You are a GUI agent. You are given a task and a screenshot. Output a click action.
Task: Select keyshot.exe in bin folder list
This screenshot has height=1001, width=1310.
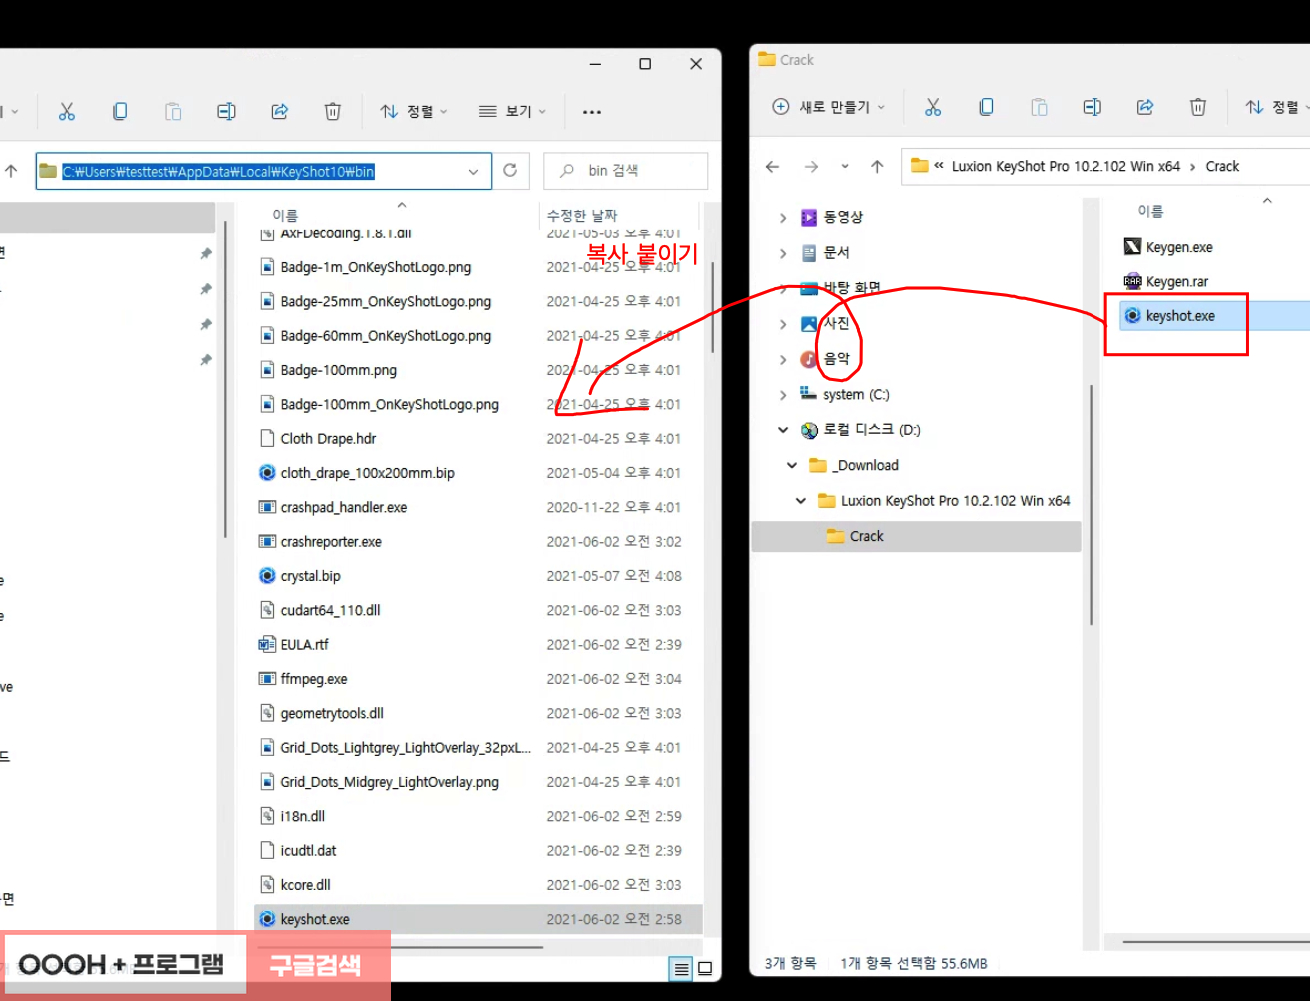[478, 919]
